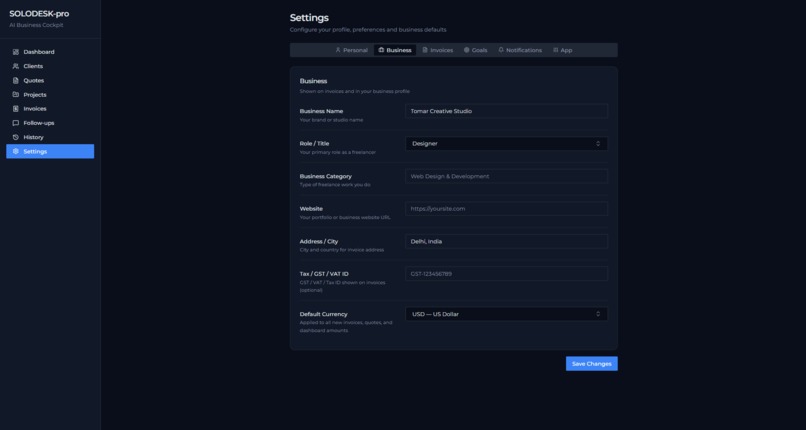The height and width of the screenshot is (430, 806).
Task: Switch to the App settings tab
Action: pyautogui.click(x=562, y=50)
